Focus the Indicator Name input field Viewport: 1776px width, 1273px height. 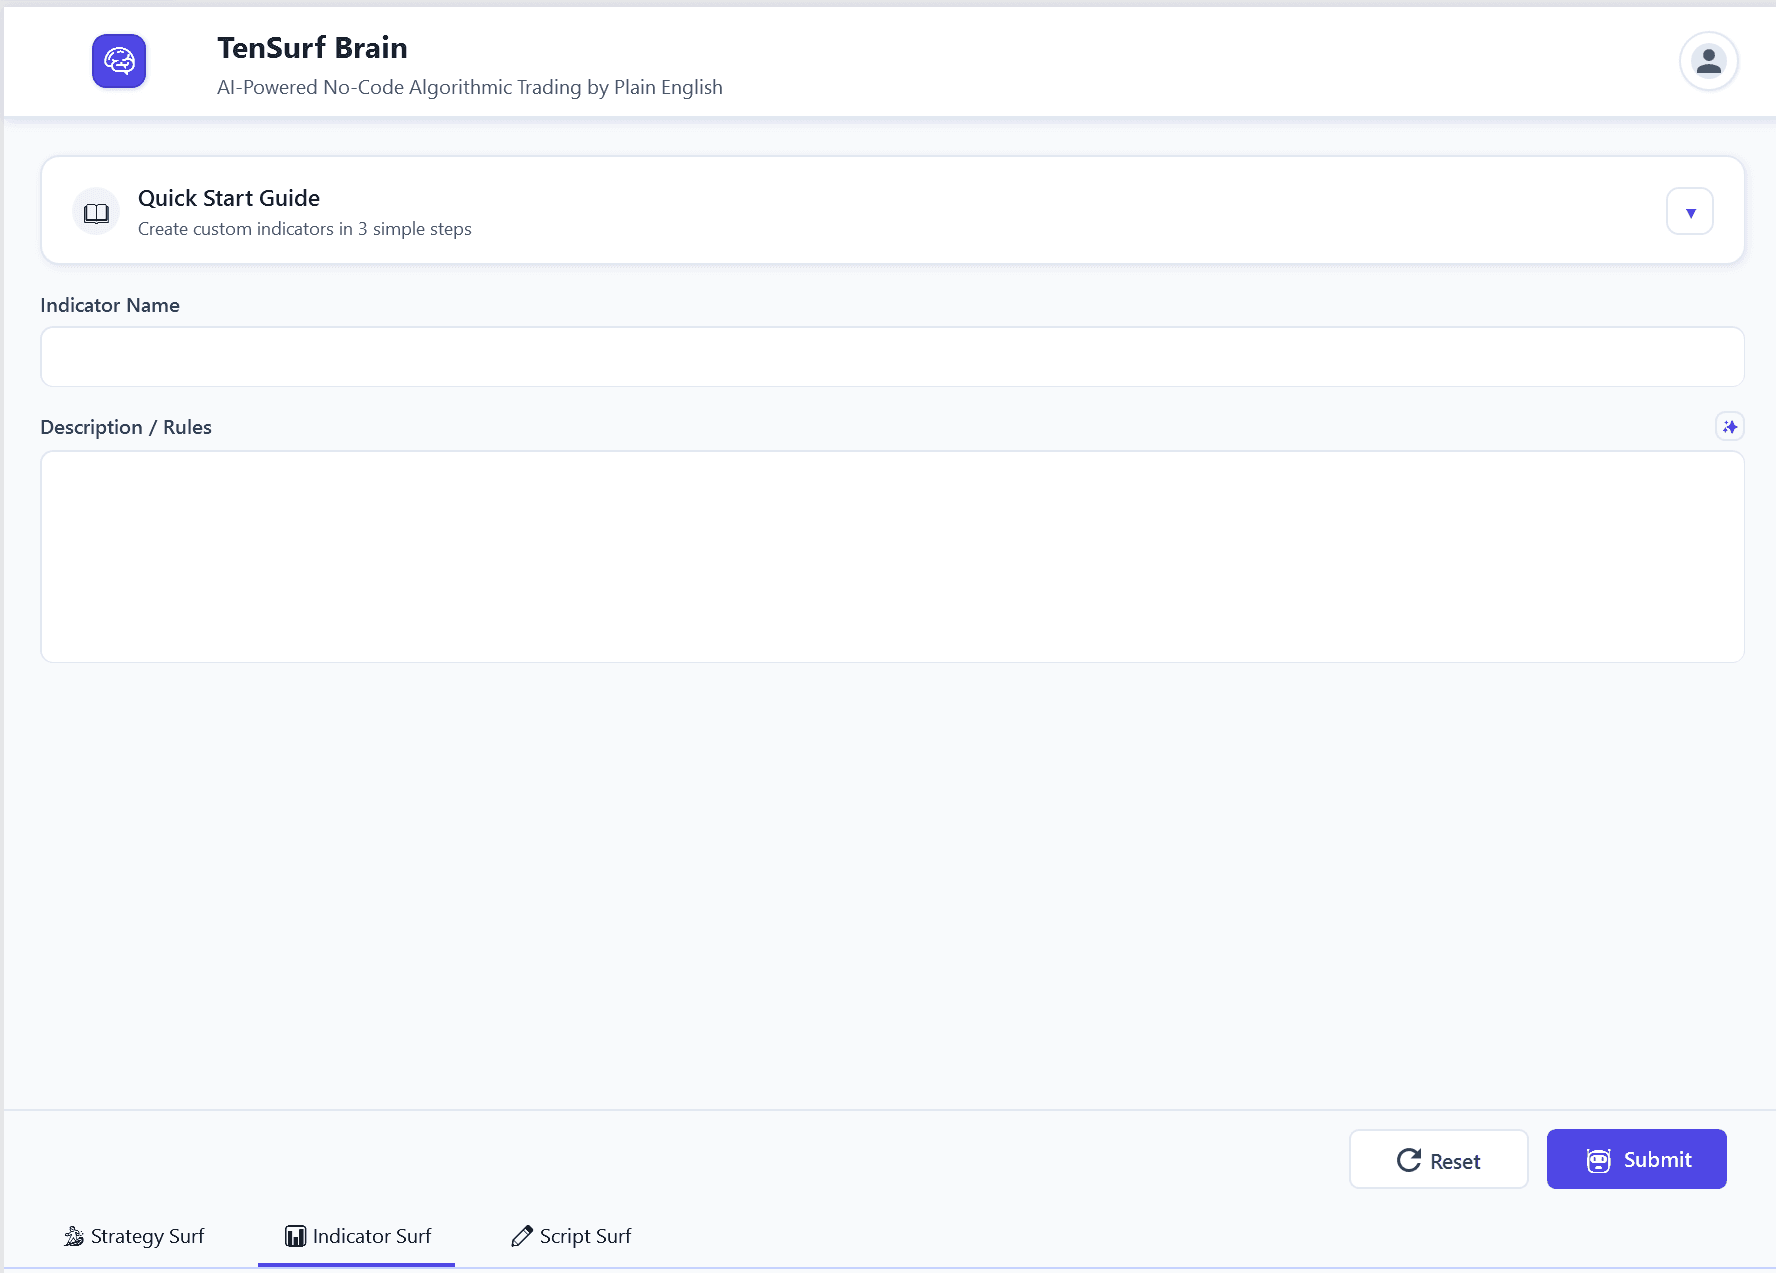(892, 357)
